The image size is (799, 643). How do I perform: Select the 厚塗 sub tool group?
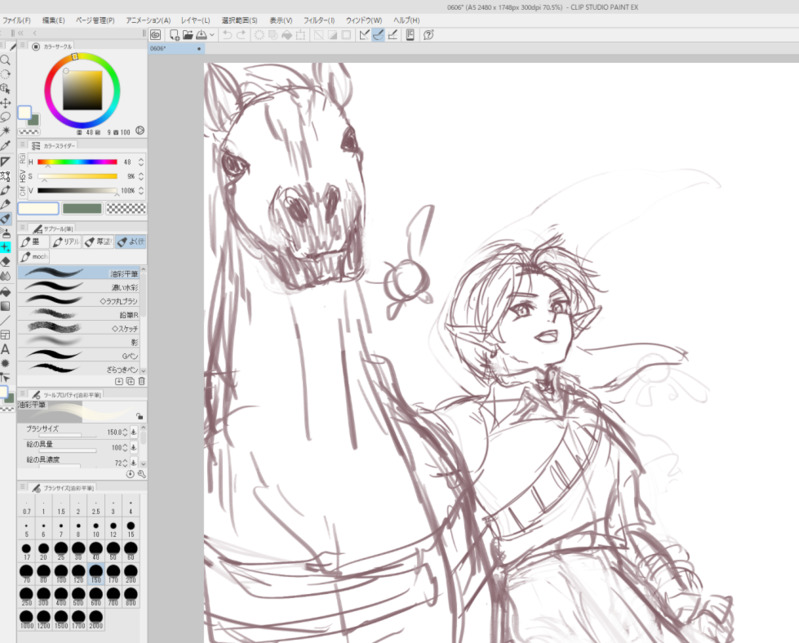[x=98, y=242]
